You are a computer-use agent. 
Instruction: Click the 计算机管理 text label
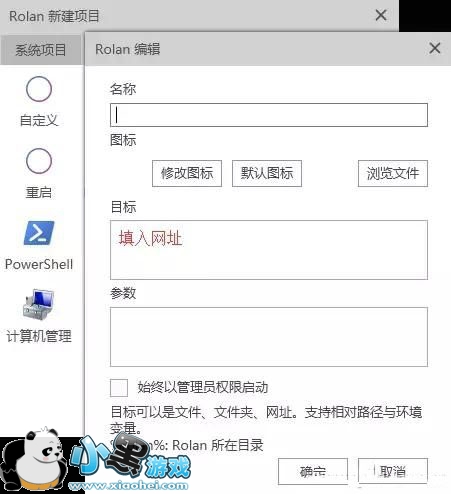(x=39, y=336)
